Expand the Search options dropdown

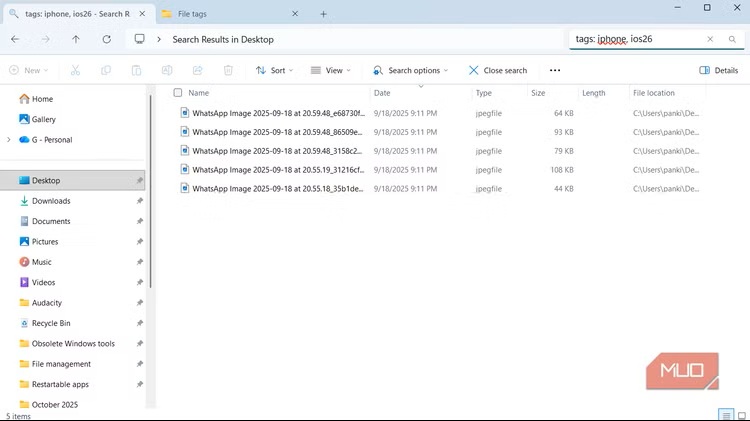[x=411, y=70]
